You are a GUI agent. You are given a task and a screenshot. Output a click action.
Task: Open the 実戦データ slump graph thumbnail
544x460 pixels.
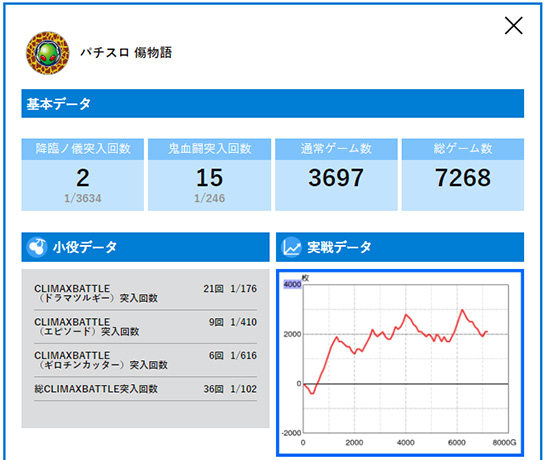tap(400, 363)
